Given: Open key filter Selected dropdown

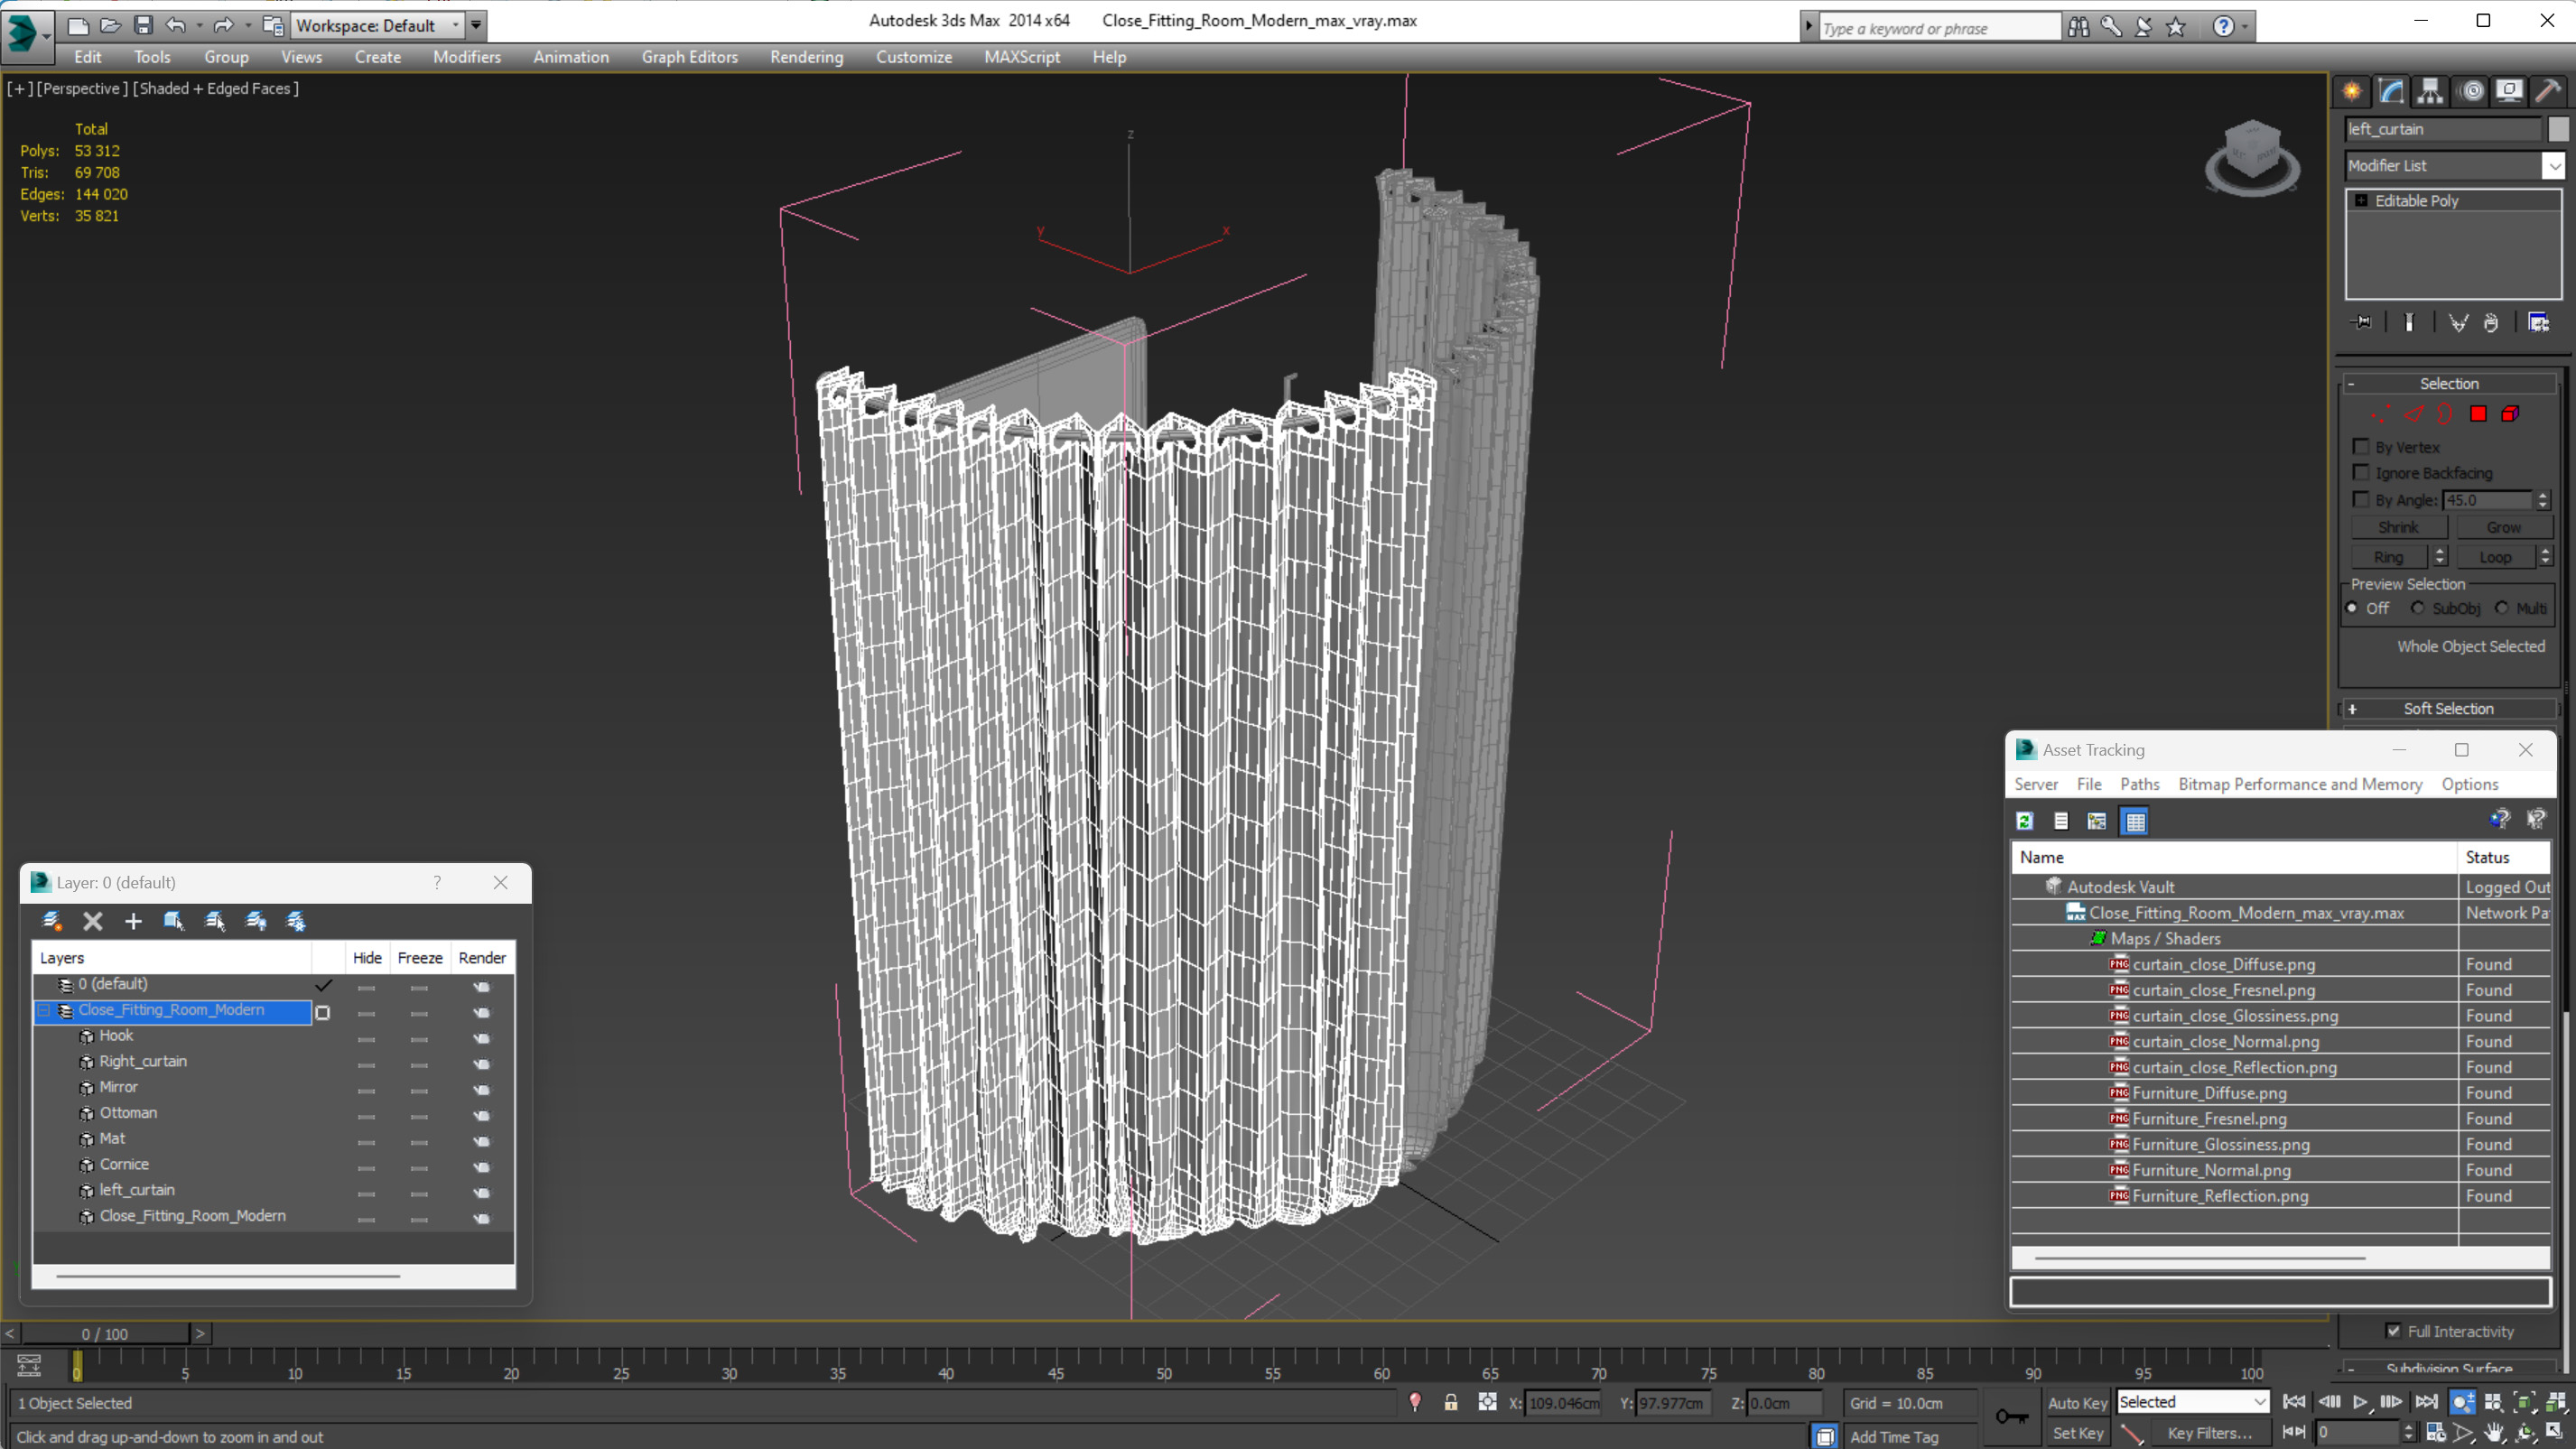Looking at the screenshot, I should (x=2192, y=1402).
